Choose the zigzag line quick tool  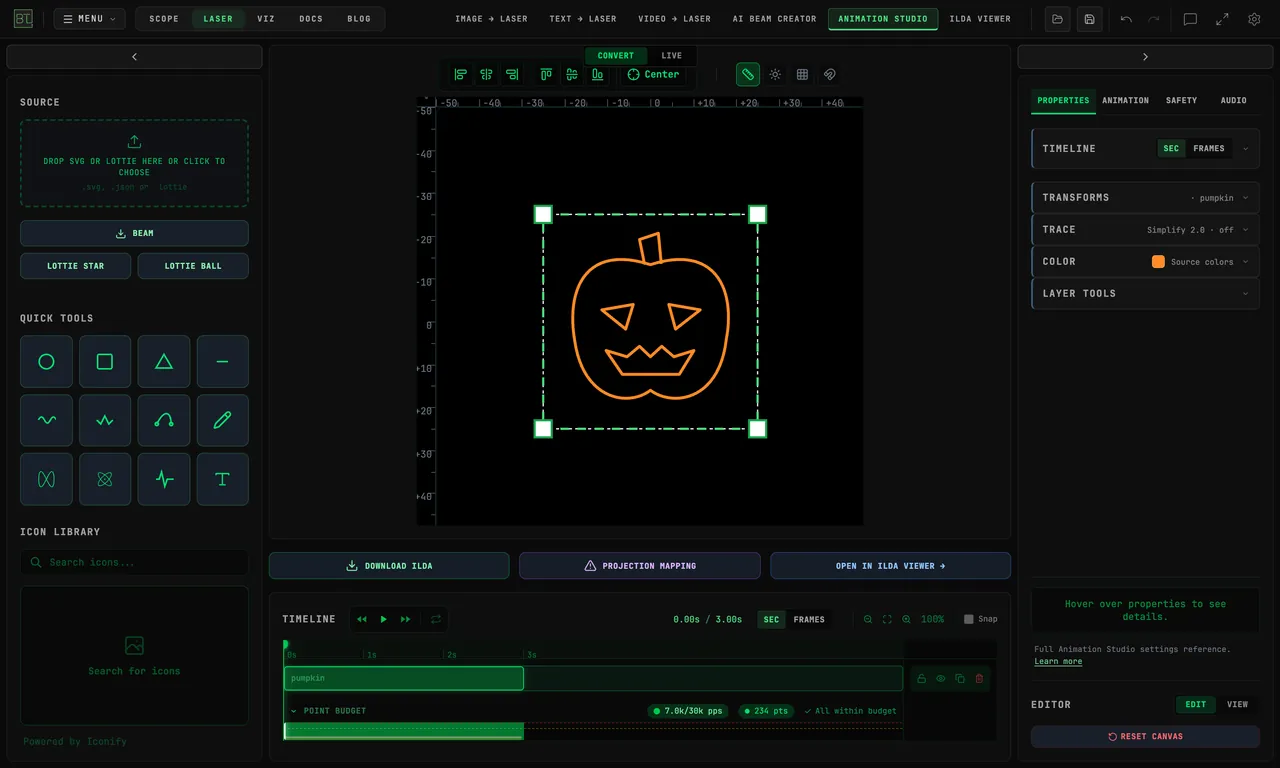pos(105,421)
